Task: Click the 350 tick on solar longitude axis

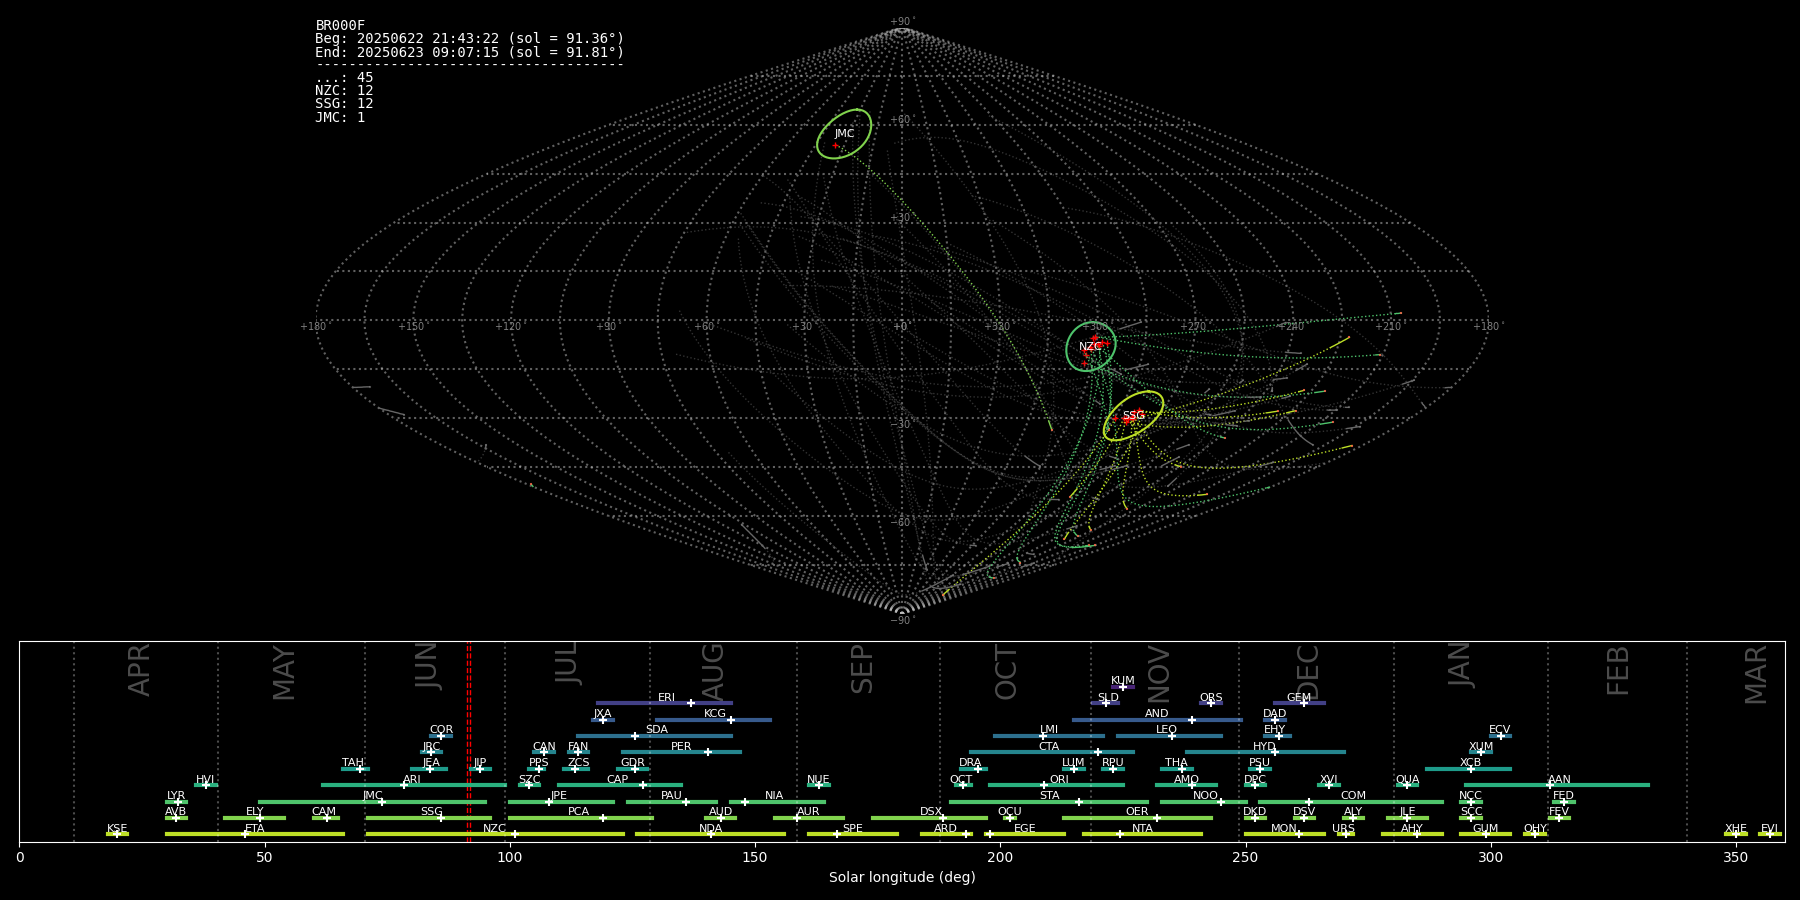Action: [x=1735, y=857]
